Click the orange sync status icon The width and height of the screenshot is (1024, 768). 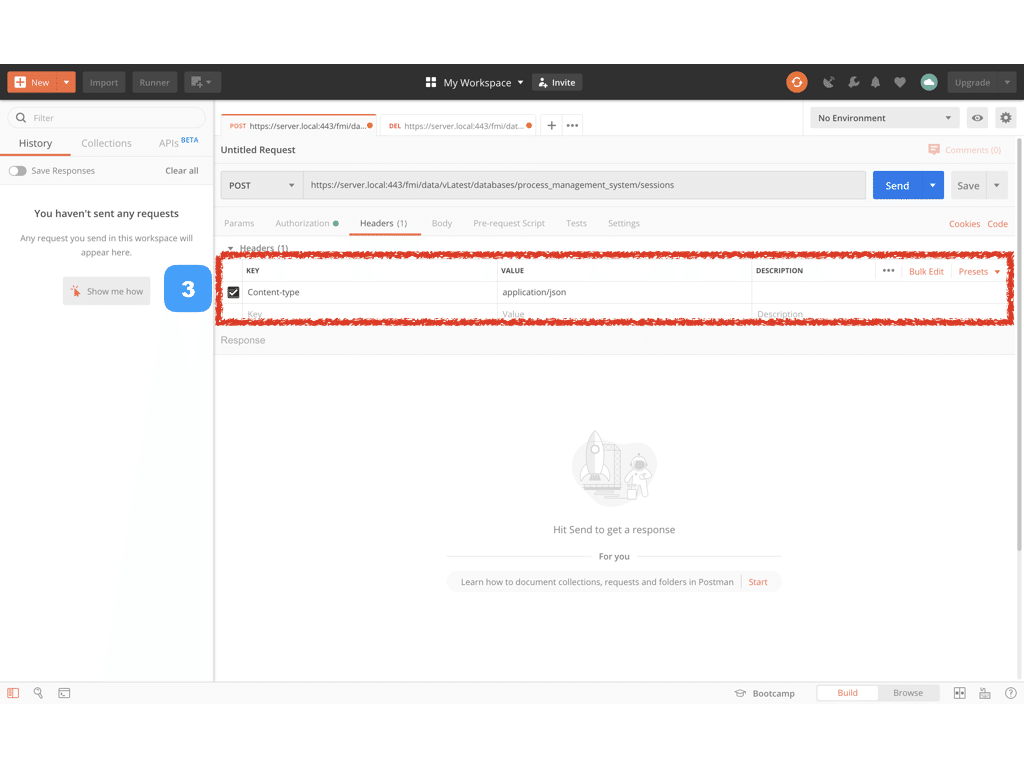[x=797, y=82]
